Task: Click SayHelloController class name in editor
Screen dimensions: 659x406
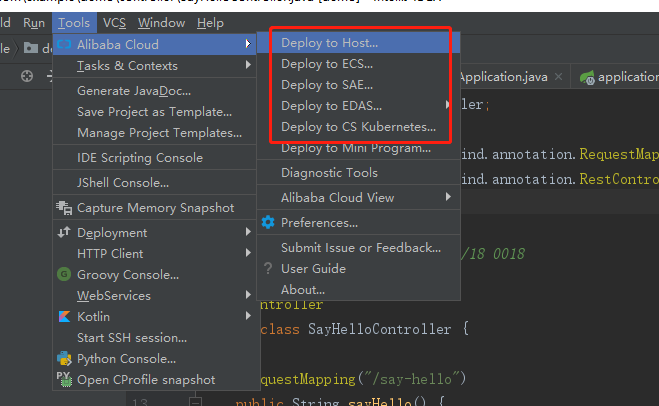Action: click(380, 329)
